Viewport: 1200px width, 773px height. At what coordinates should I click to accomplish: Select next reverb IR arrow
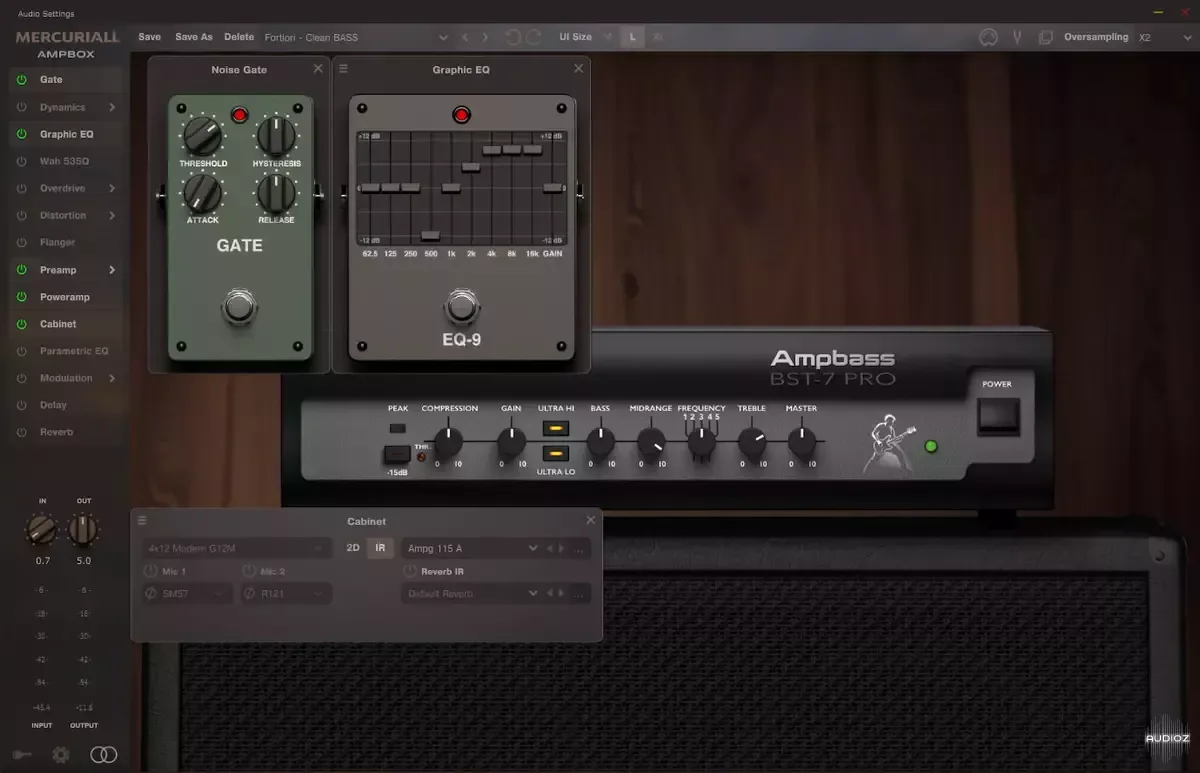pyautogui.click(x=561, y=593)
